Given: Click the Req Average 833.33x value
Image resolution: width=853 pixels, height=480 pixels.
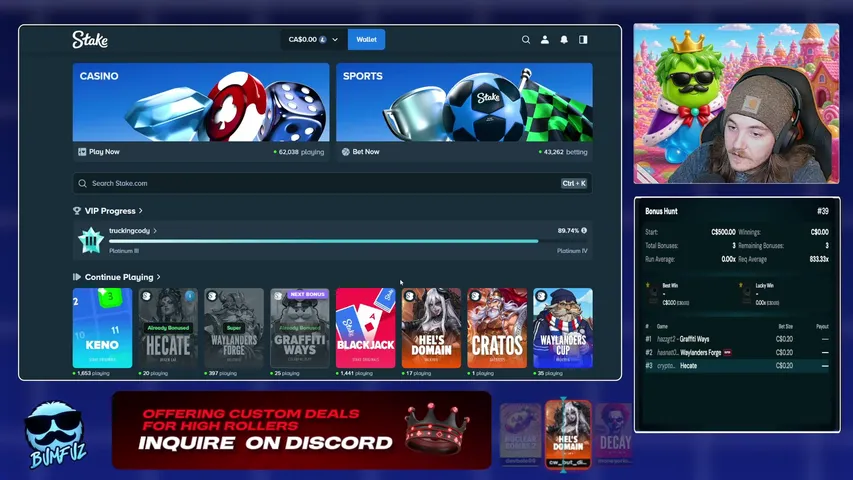Looking at the screenshot, I should tap(819, 259).
